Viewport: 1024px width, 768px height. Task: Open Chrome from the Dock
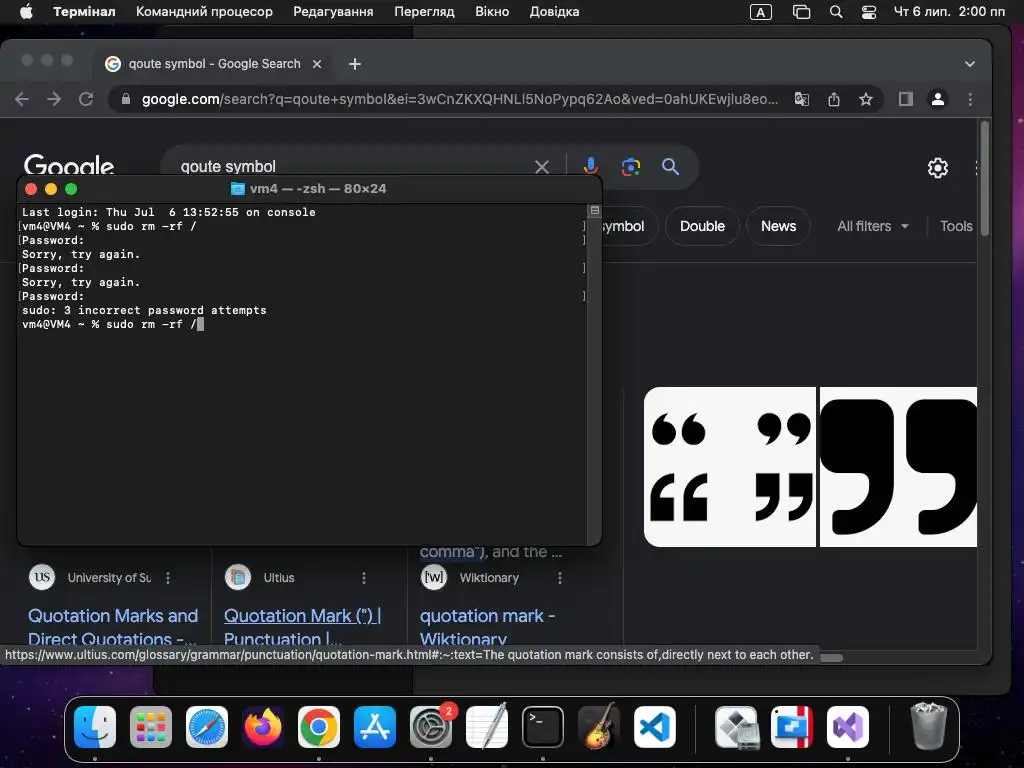point(319,727)
